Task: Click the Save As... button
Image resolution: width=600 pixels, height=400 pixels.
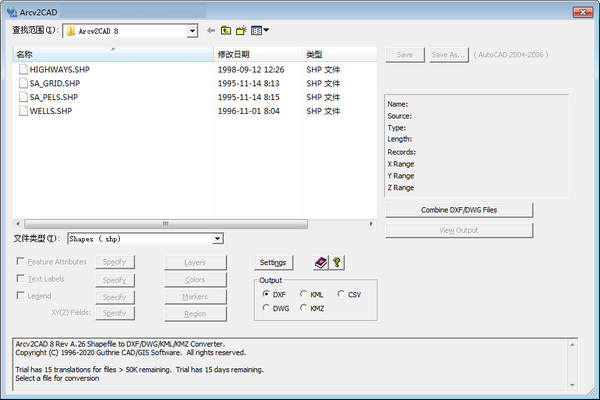Action: [448, 55]
